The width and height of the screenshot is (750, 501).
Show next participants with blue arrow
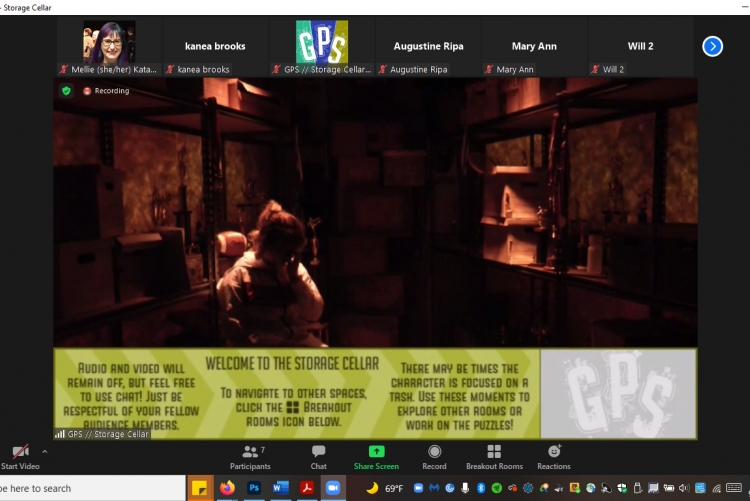pos(712,46)
